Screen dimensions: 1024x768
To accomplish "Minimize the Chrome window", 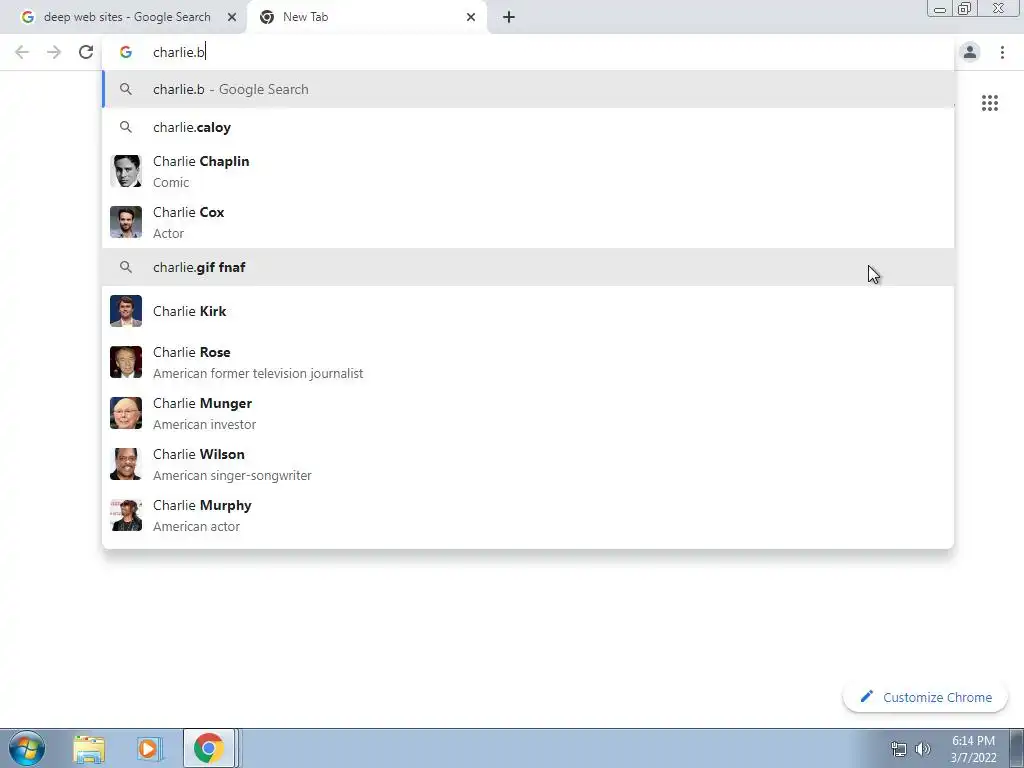I will [x=940, y=9].
